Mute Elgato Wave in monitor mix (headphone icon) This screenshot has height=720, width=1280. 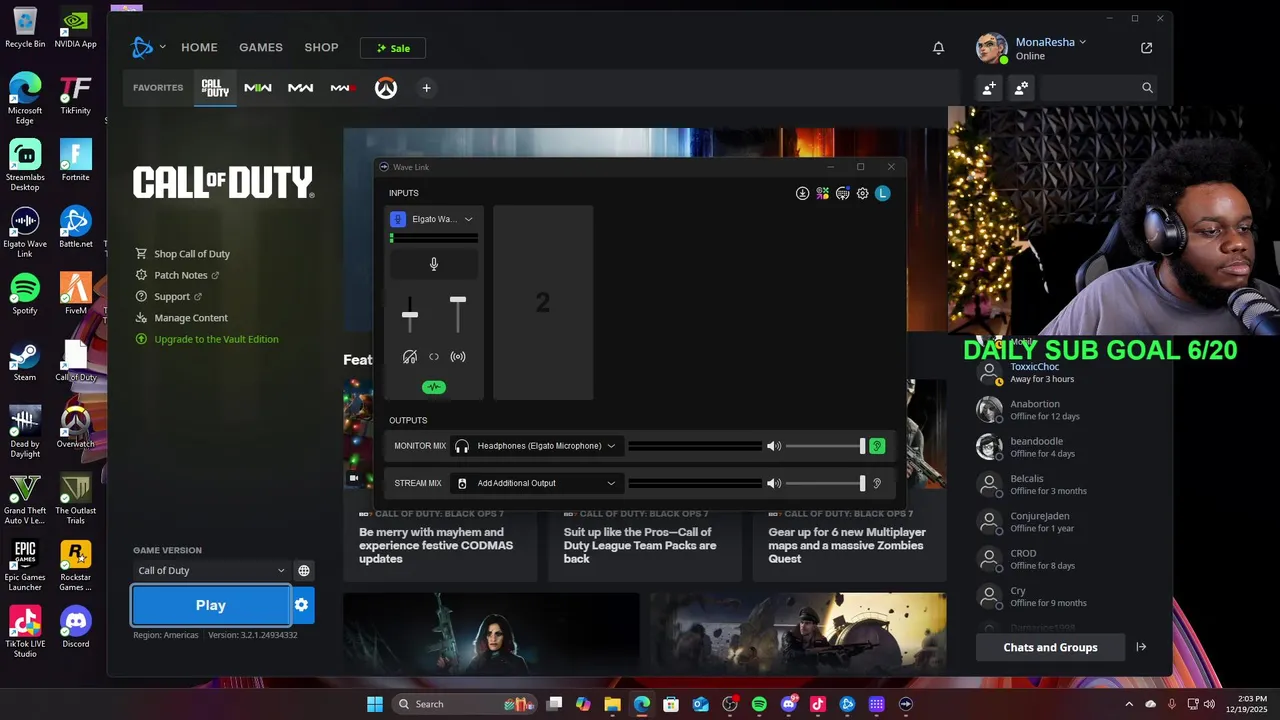(409, 357)
